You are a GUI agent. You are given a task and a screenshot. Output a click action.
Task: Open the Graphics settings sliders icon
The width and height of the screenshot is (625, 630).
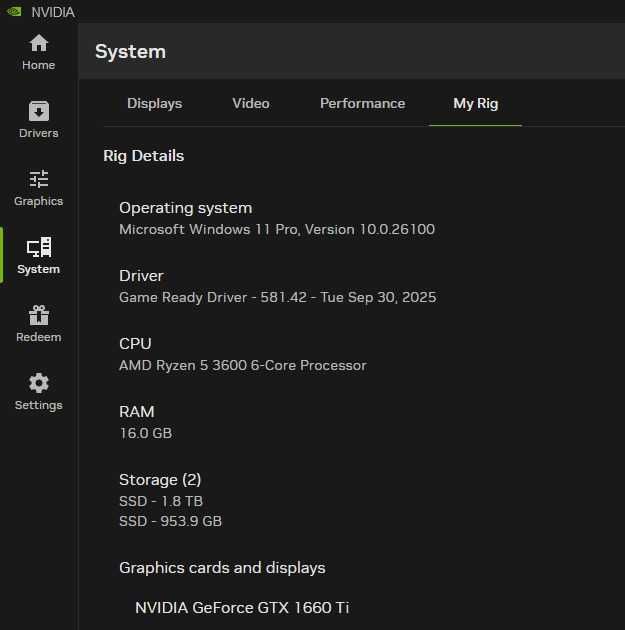39,179
